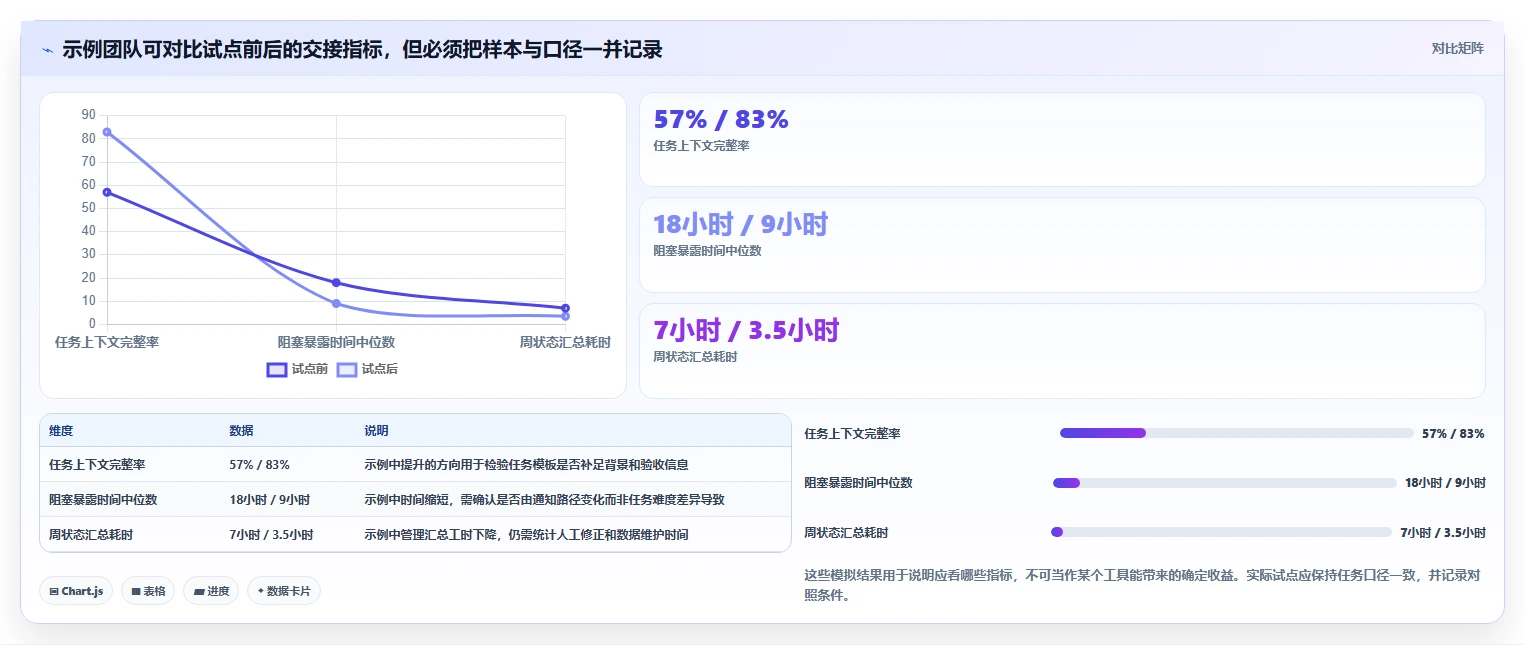Click the progress label 任务上下文完整率
Image resolution: width=1525 pixels, height=645 pixels.
(852, 433)
